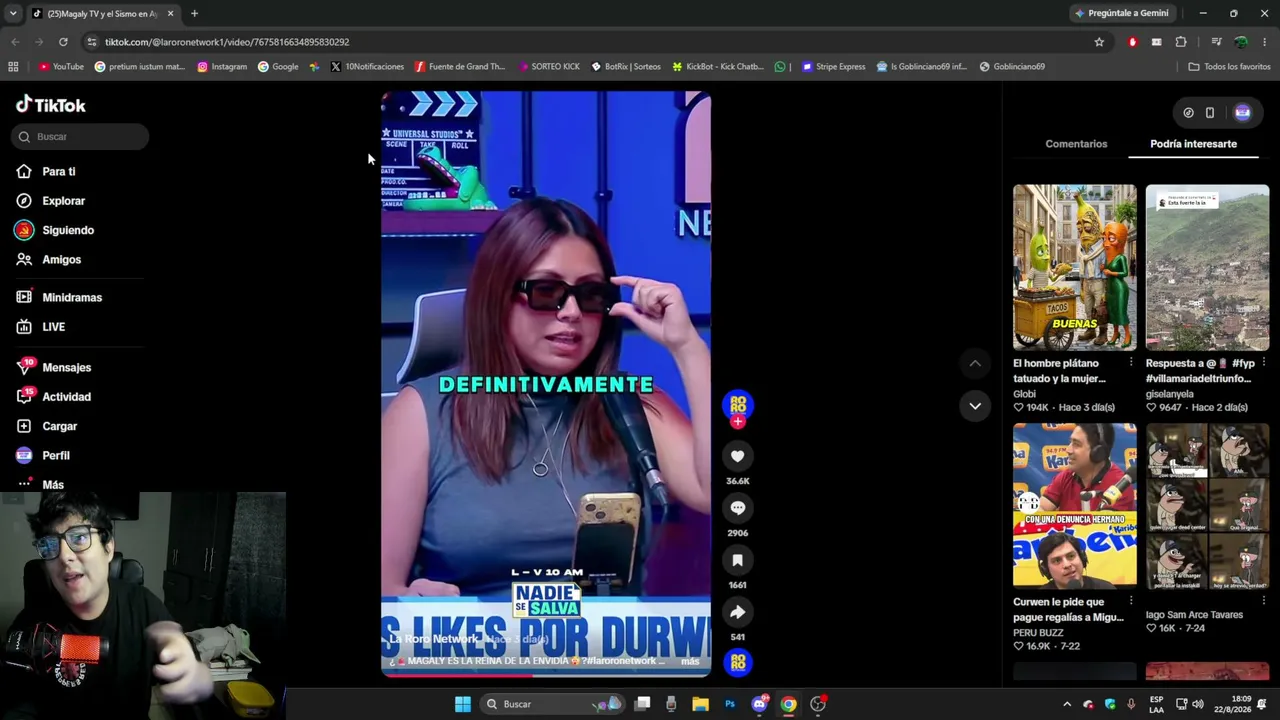
Task: Open the Curwen regalías video thumbnail
Action: [1075, 505]
